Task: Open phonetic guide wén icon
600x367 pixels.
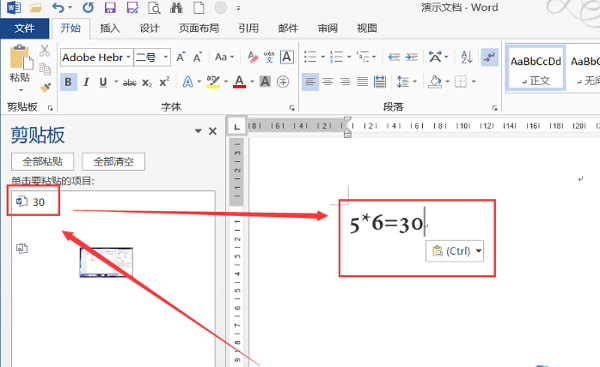Action: coord(269,57)
